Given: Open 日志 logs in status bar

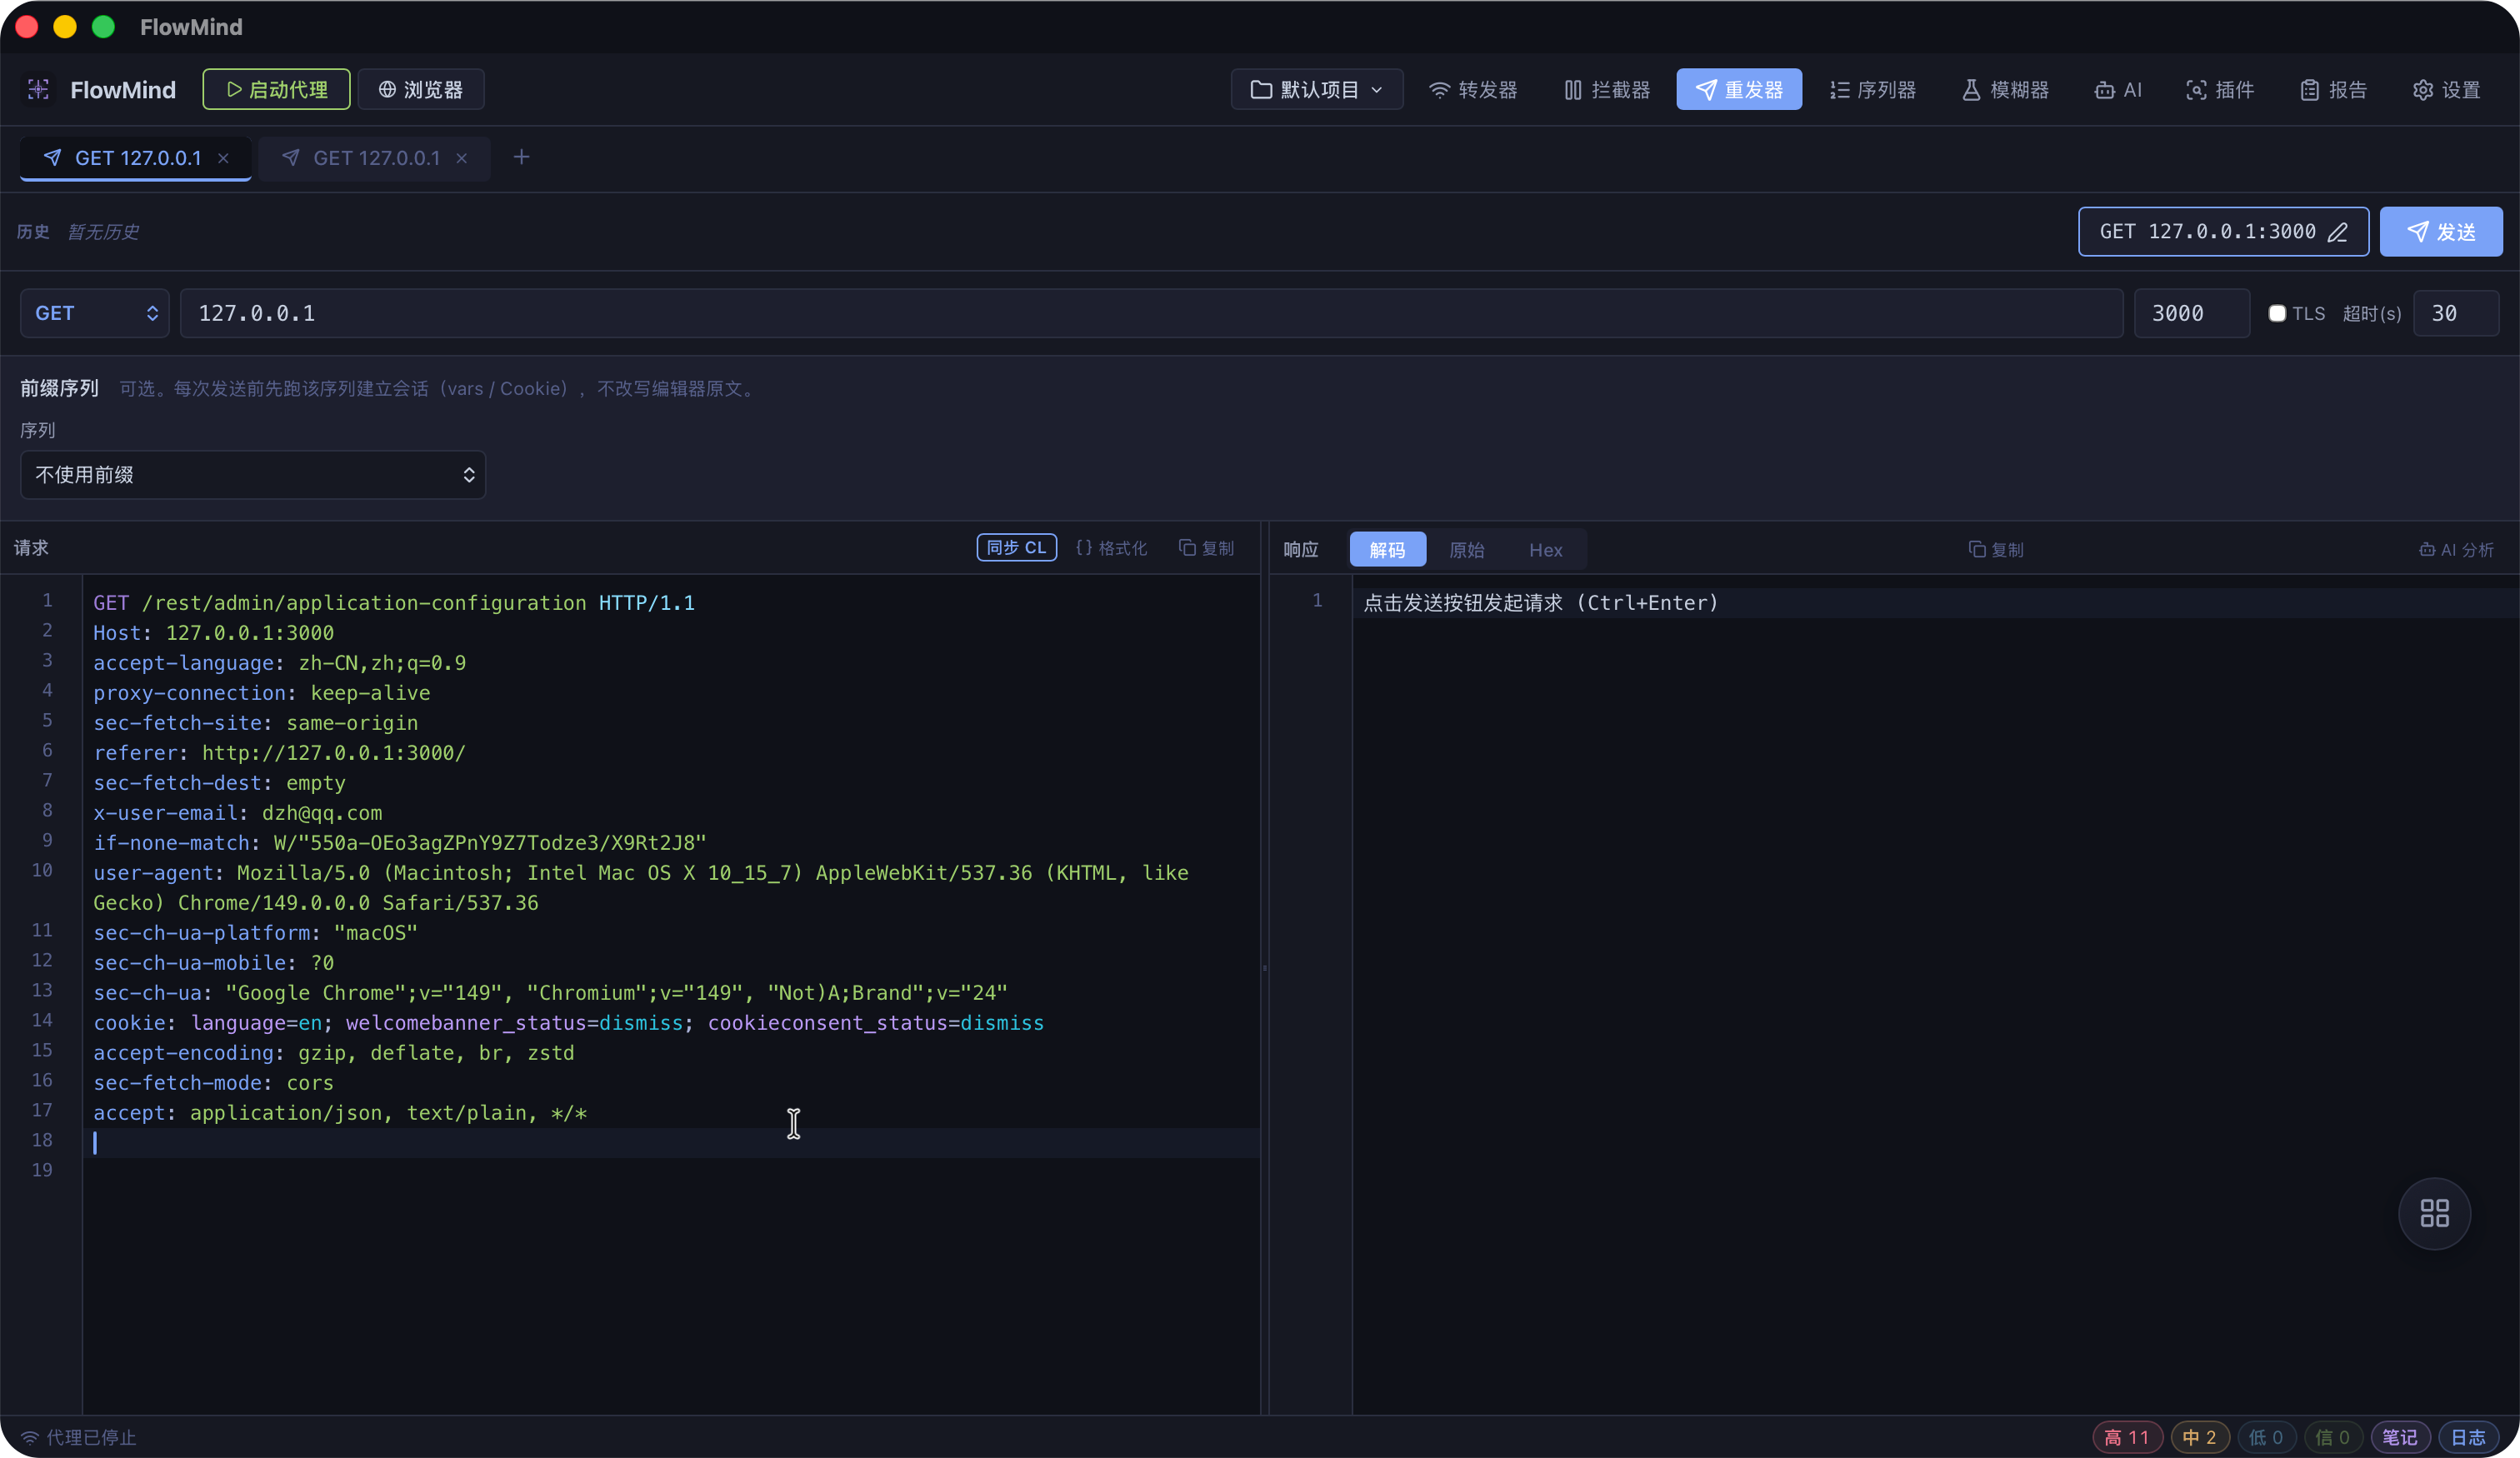Looking at the screenshot, I should (x=2468, y=1437).
